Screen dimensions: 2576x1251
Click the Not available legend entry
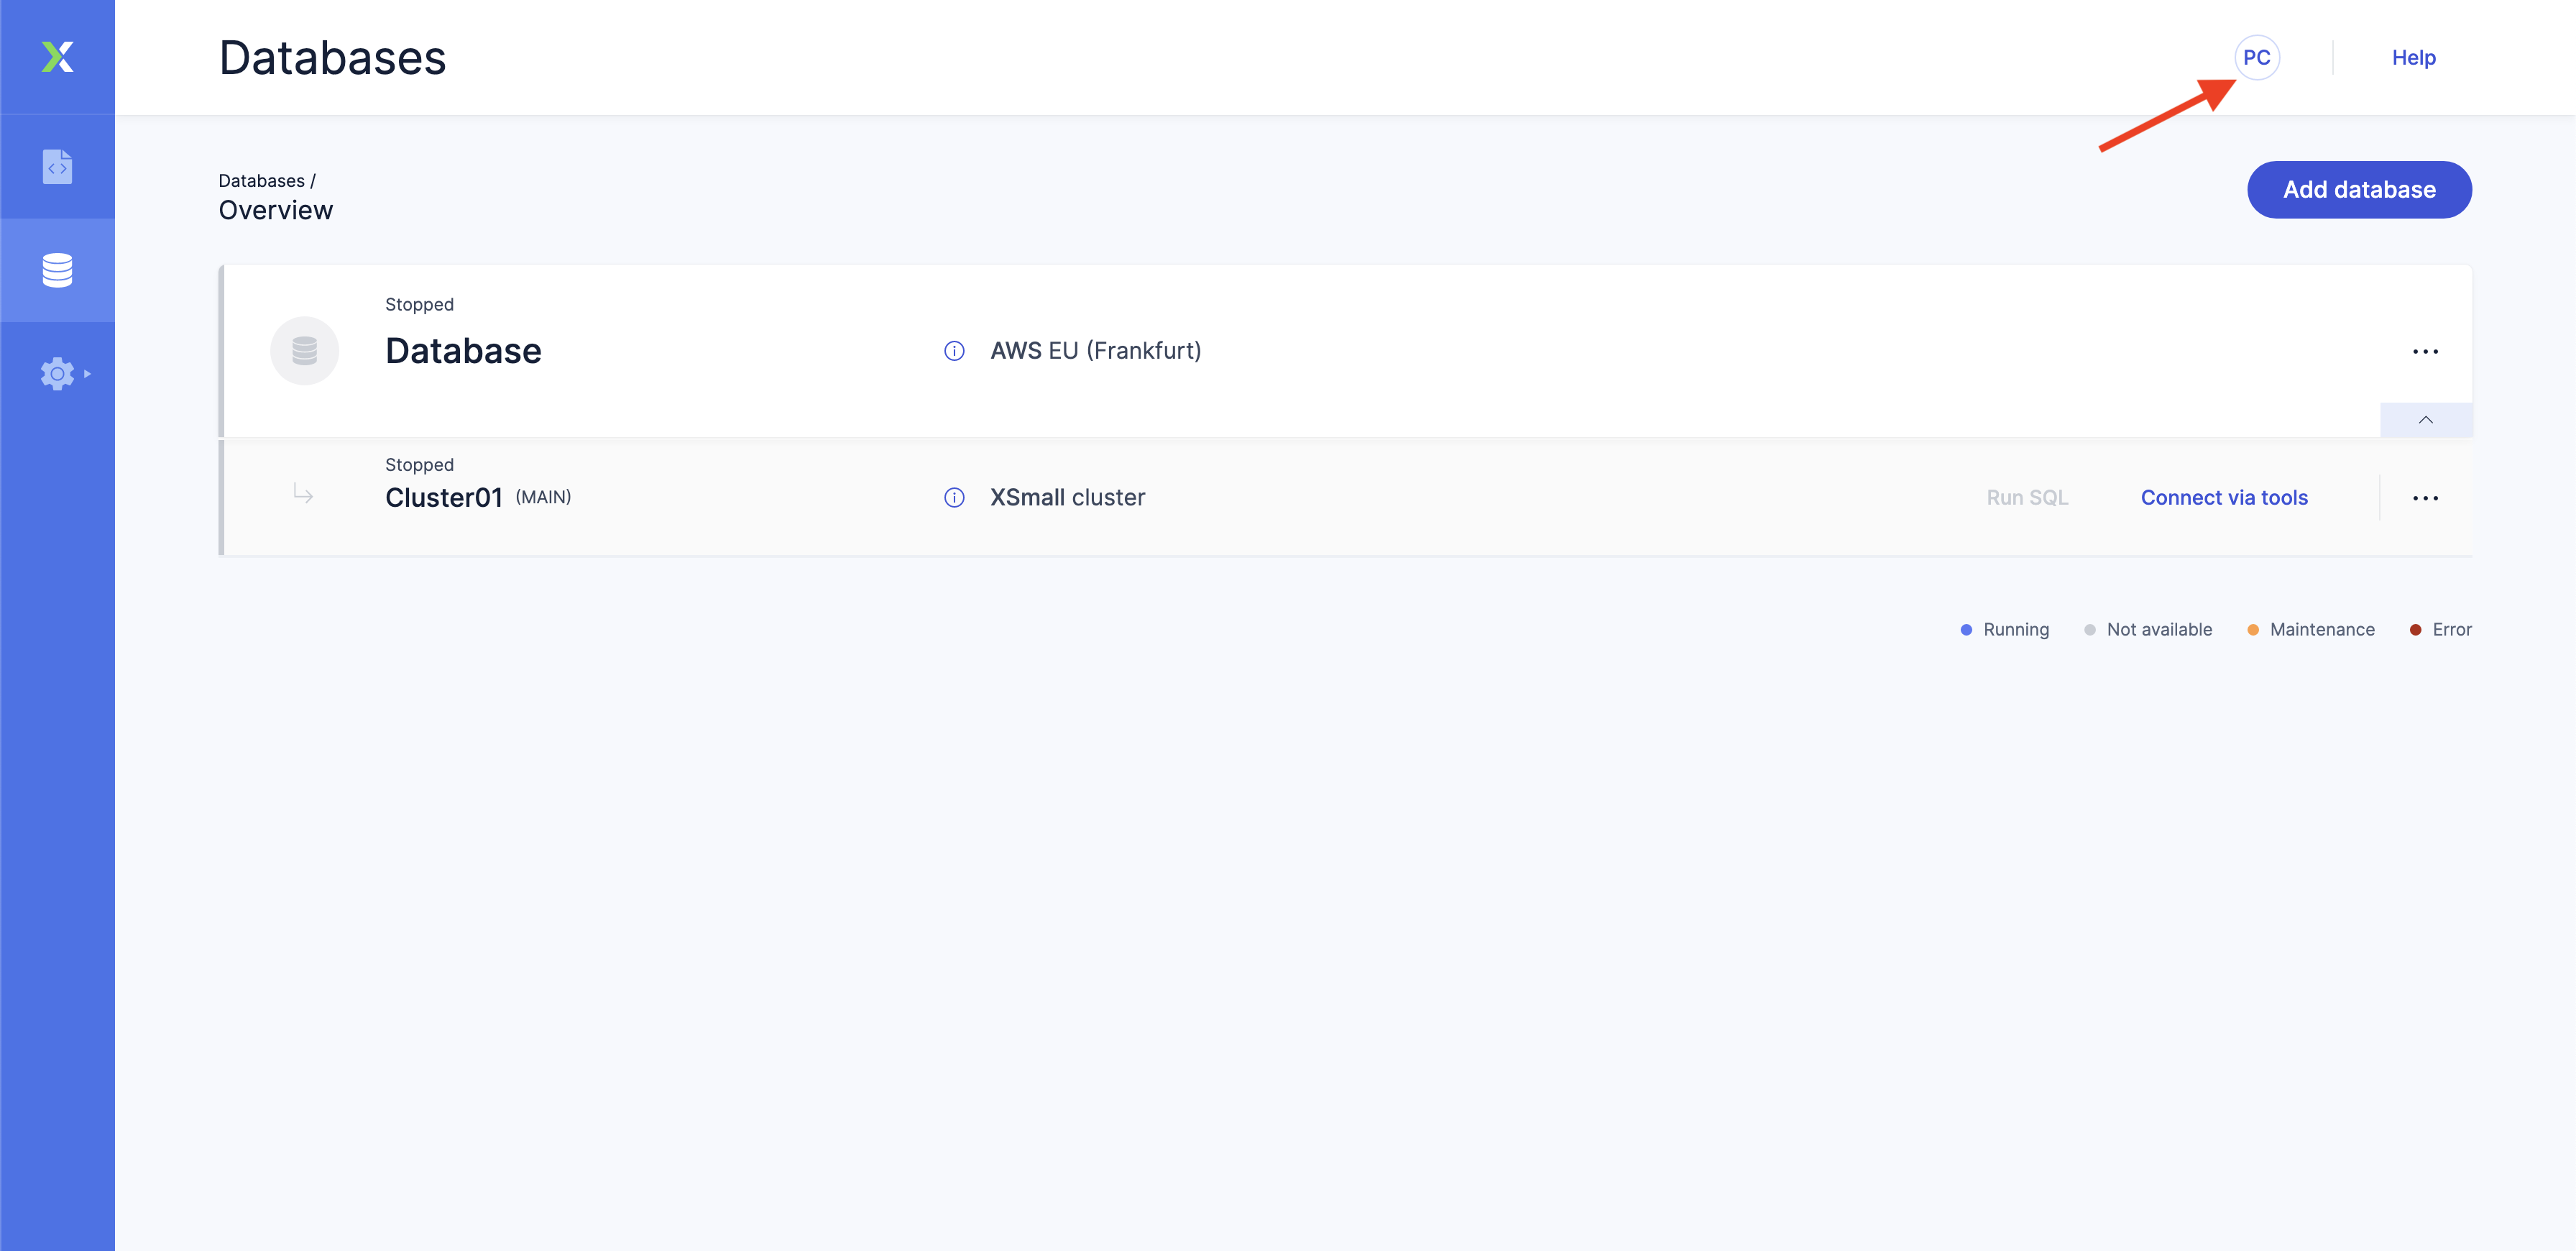[2147, 630]
